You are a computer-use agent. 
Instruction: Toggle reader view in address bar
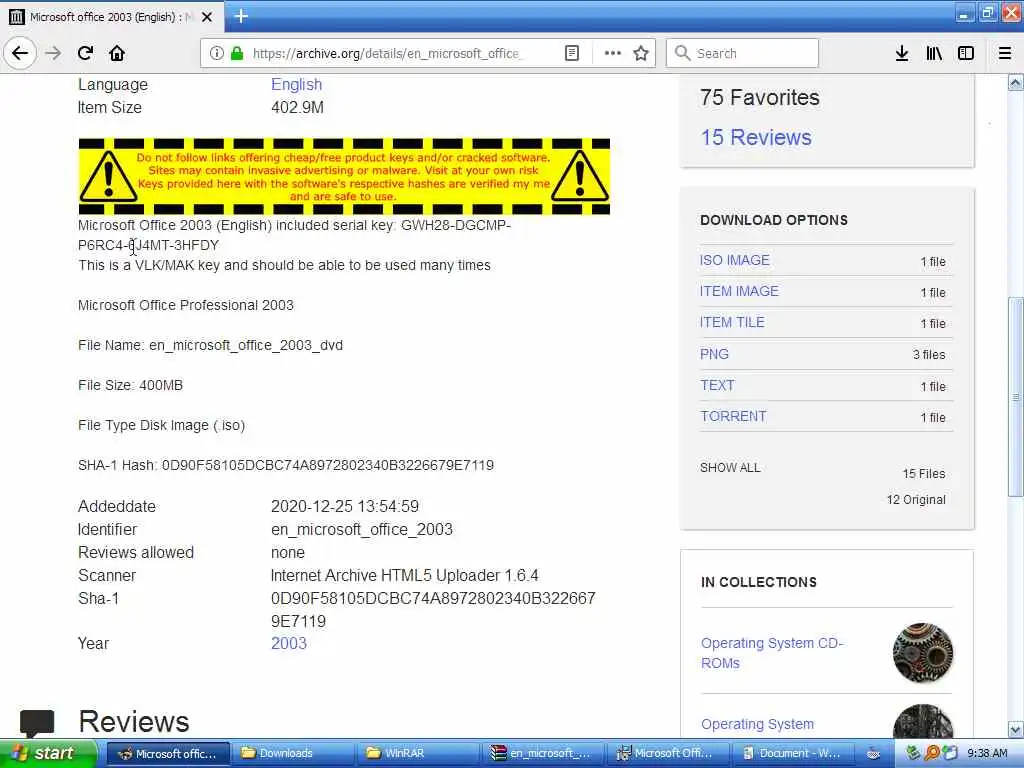pos(571,53)
